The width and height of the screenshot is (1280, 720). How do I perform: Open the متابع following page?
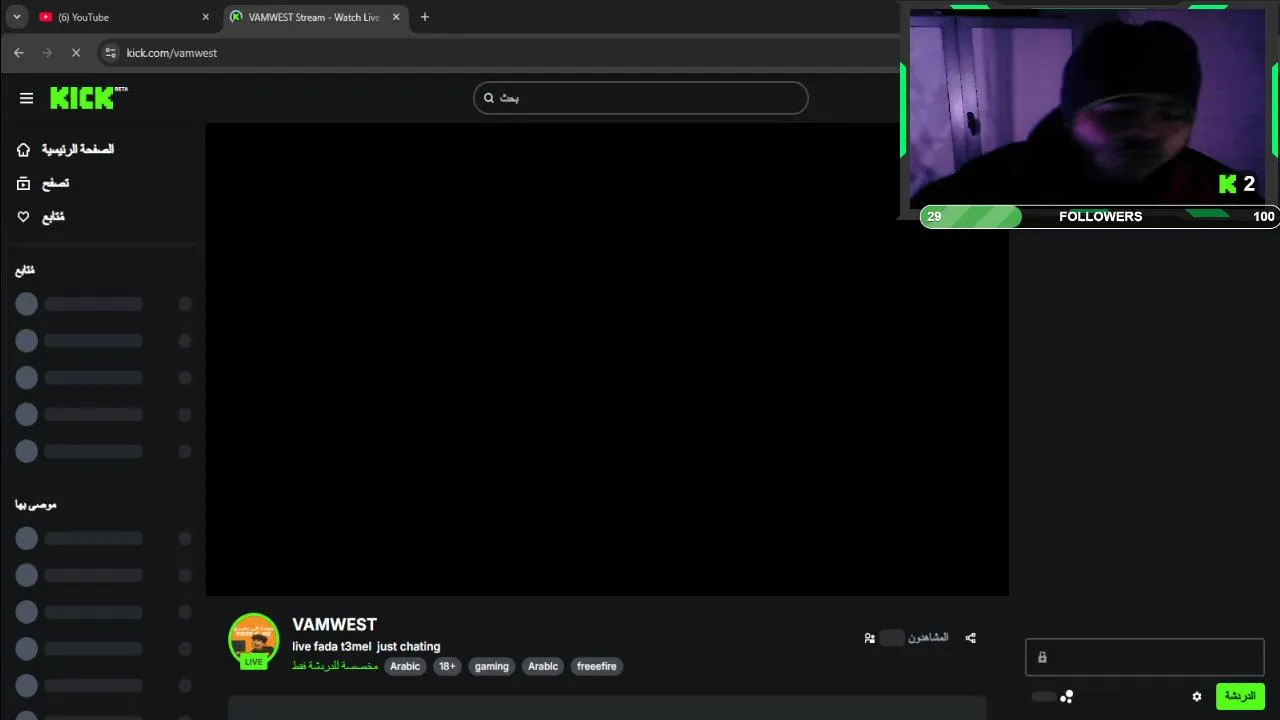coord(53,217)
